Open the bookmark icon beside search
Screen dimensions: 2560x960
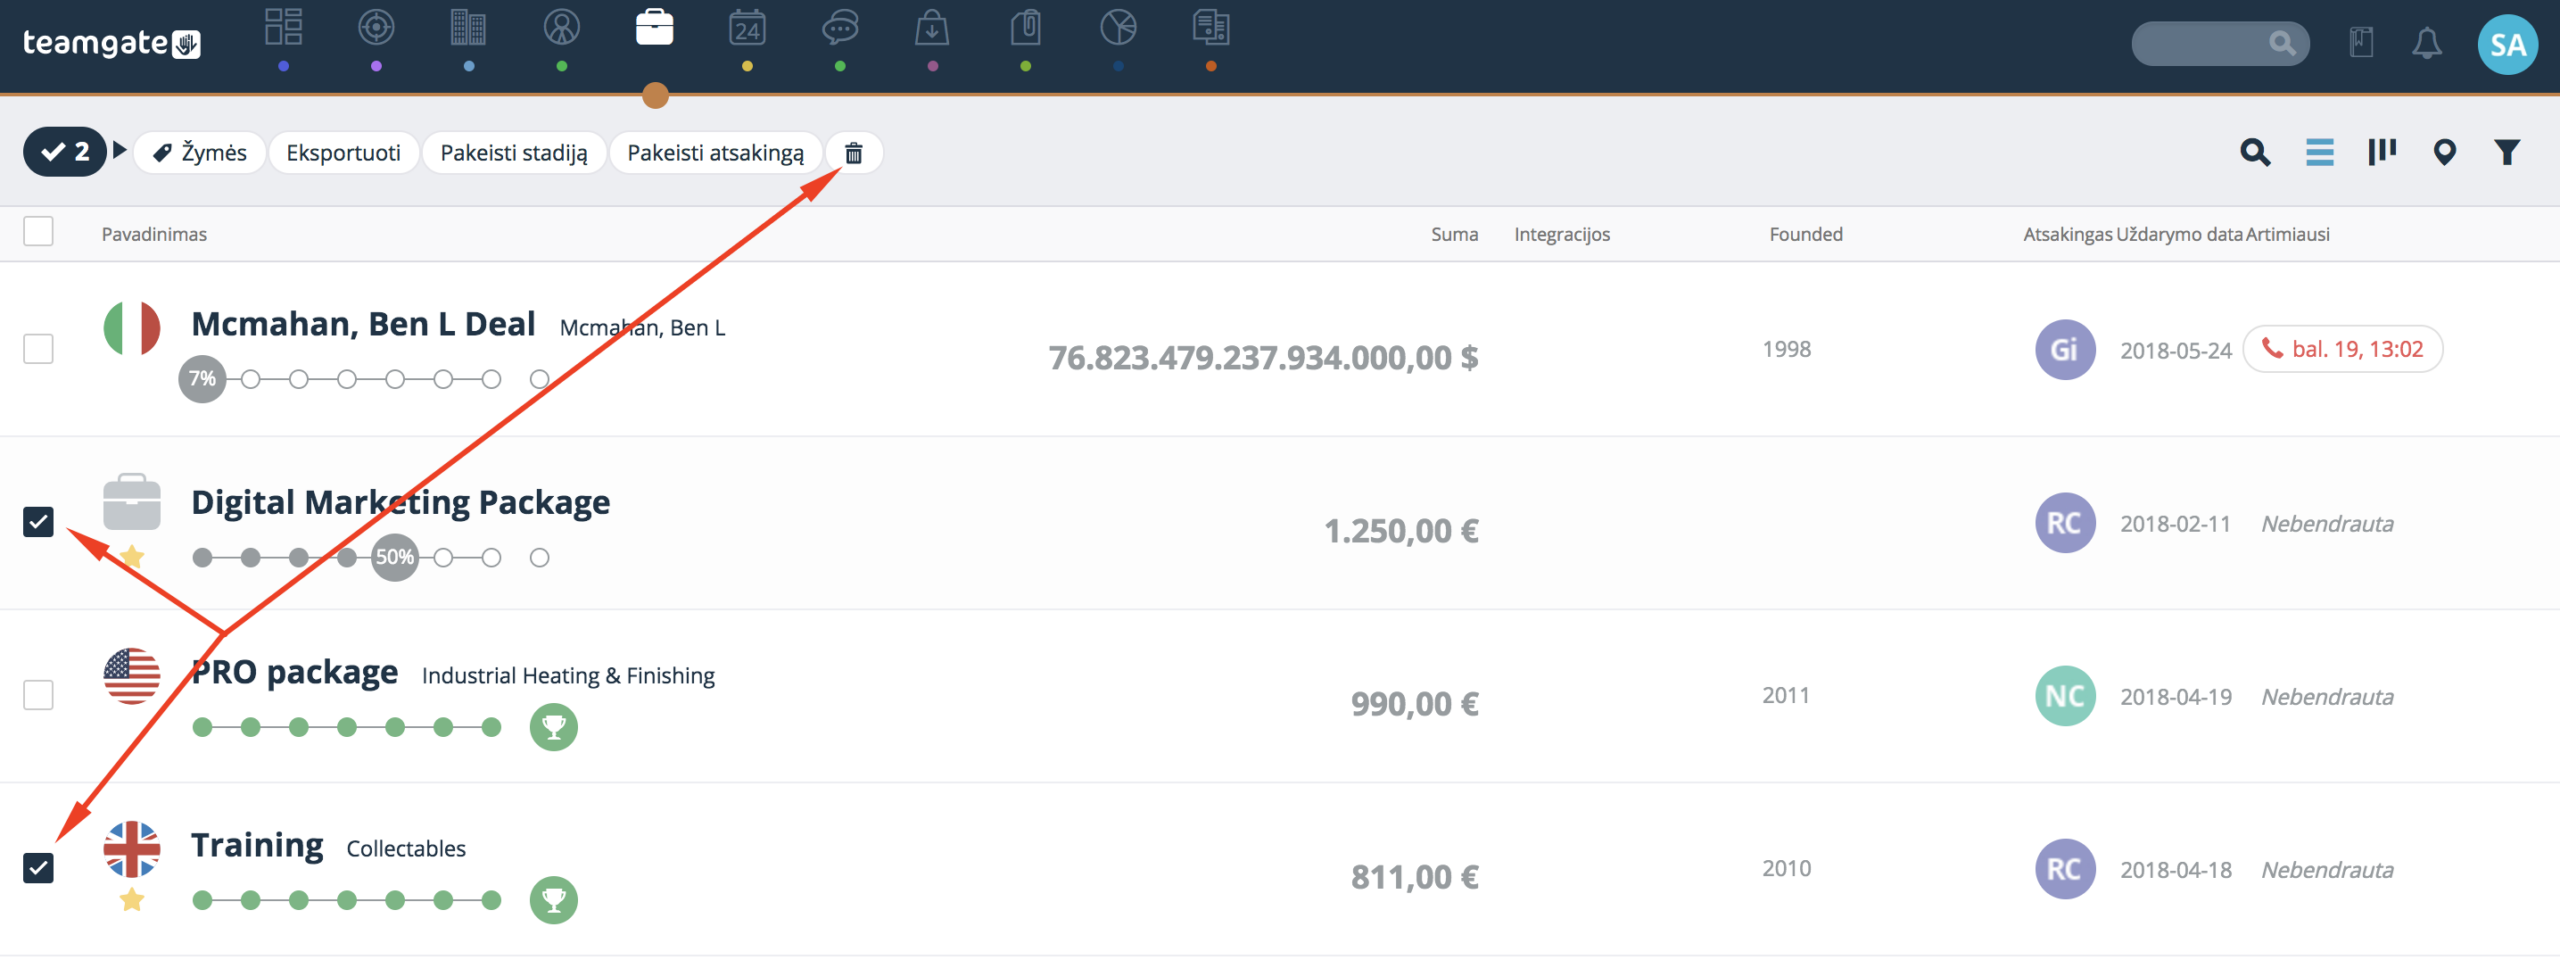[2362, 43]
